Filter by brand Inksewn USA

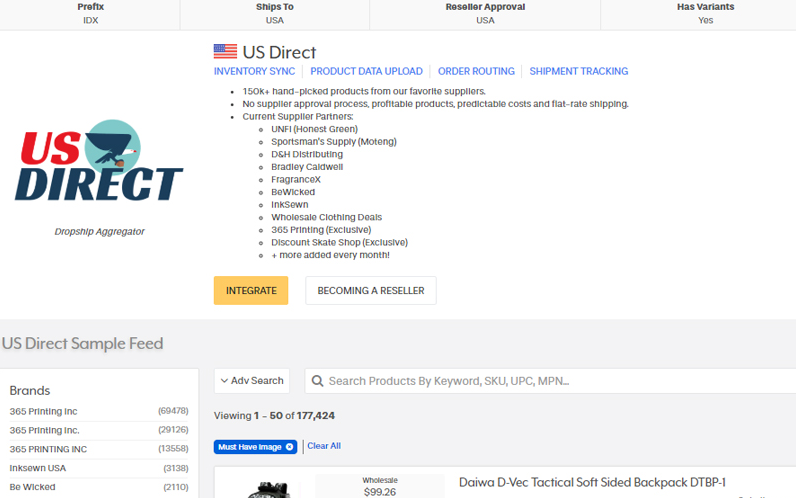pyautogui.click(x=99, y=468)
